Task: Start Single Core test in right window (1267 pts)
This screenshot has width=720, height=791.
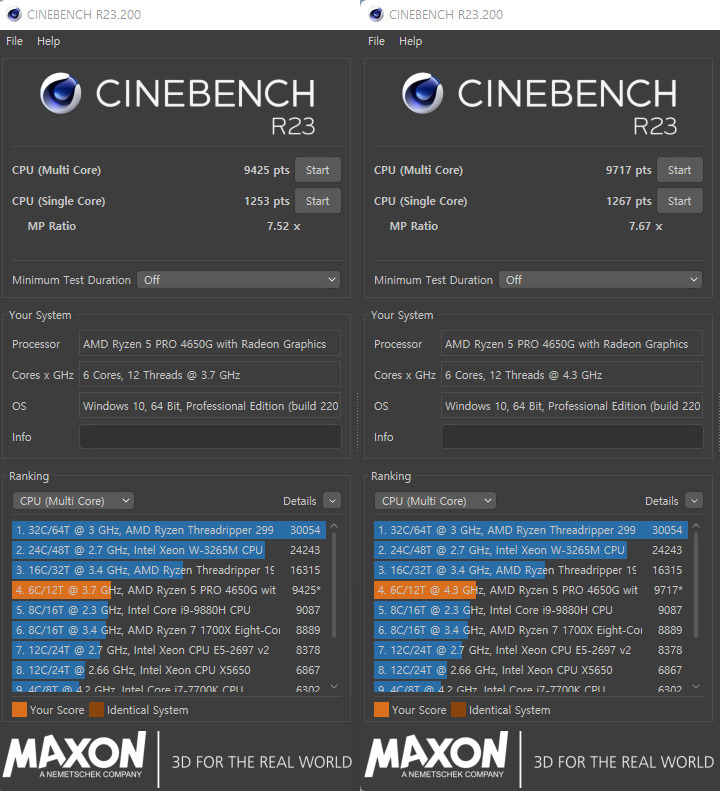Action: [x=679, y=201]
